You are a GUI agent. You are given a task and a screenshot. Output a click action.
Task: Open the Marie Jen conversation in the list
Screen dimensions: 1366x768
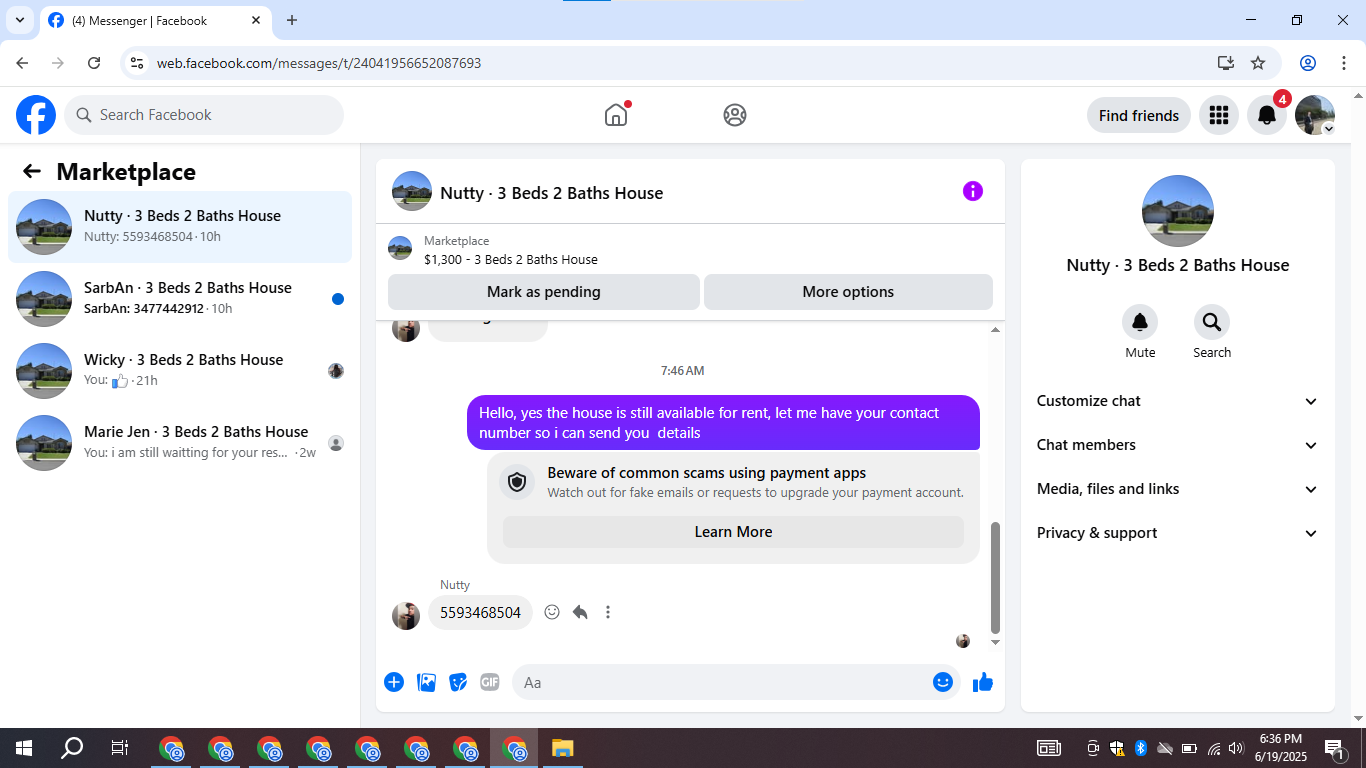click(180, 443)
